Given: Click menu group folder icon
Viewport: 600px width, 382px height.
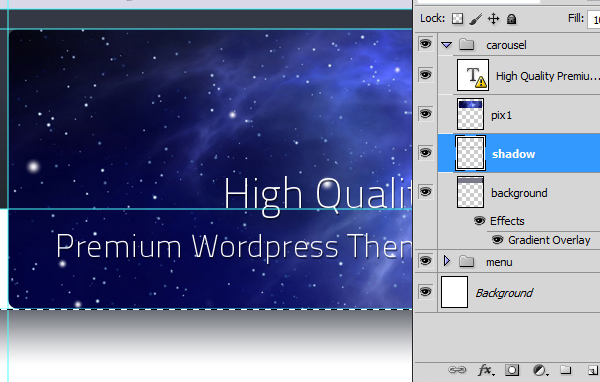Looking at the screenshot, I should click(466, 262).
